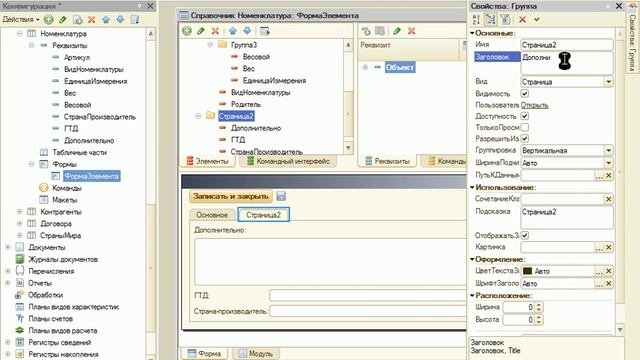Clear СочетаниеКлавиш field with X
640x360 pixels.
click(x=609, y=199)
